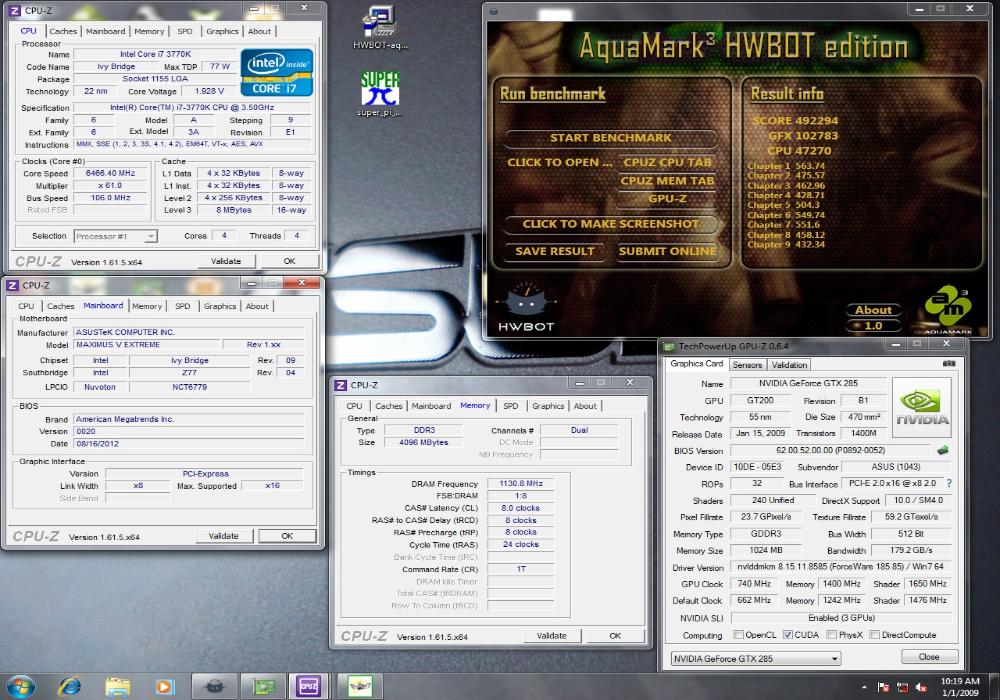The height and width of the screenshot is (700, 1000).
Task: Click taskbar clock showing 10:19 AM
Action: click(959, 687)
